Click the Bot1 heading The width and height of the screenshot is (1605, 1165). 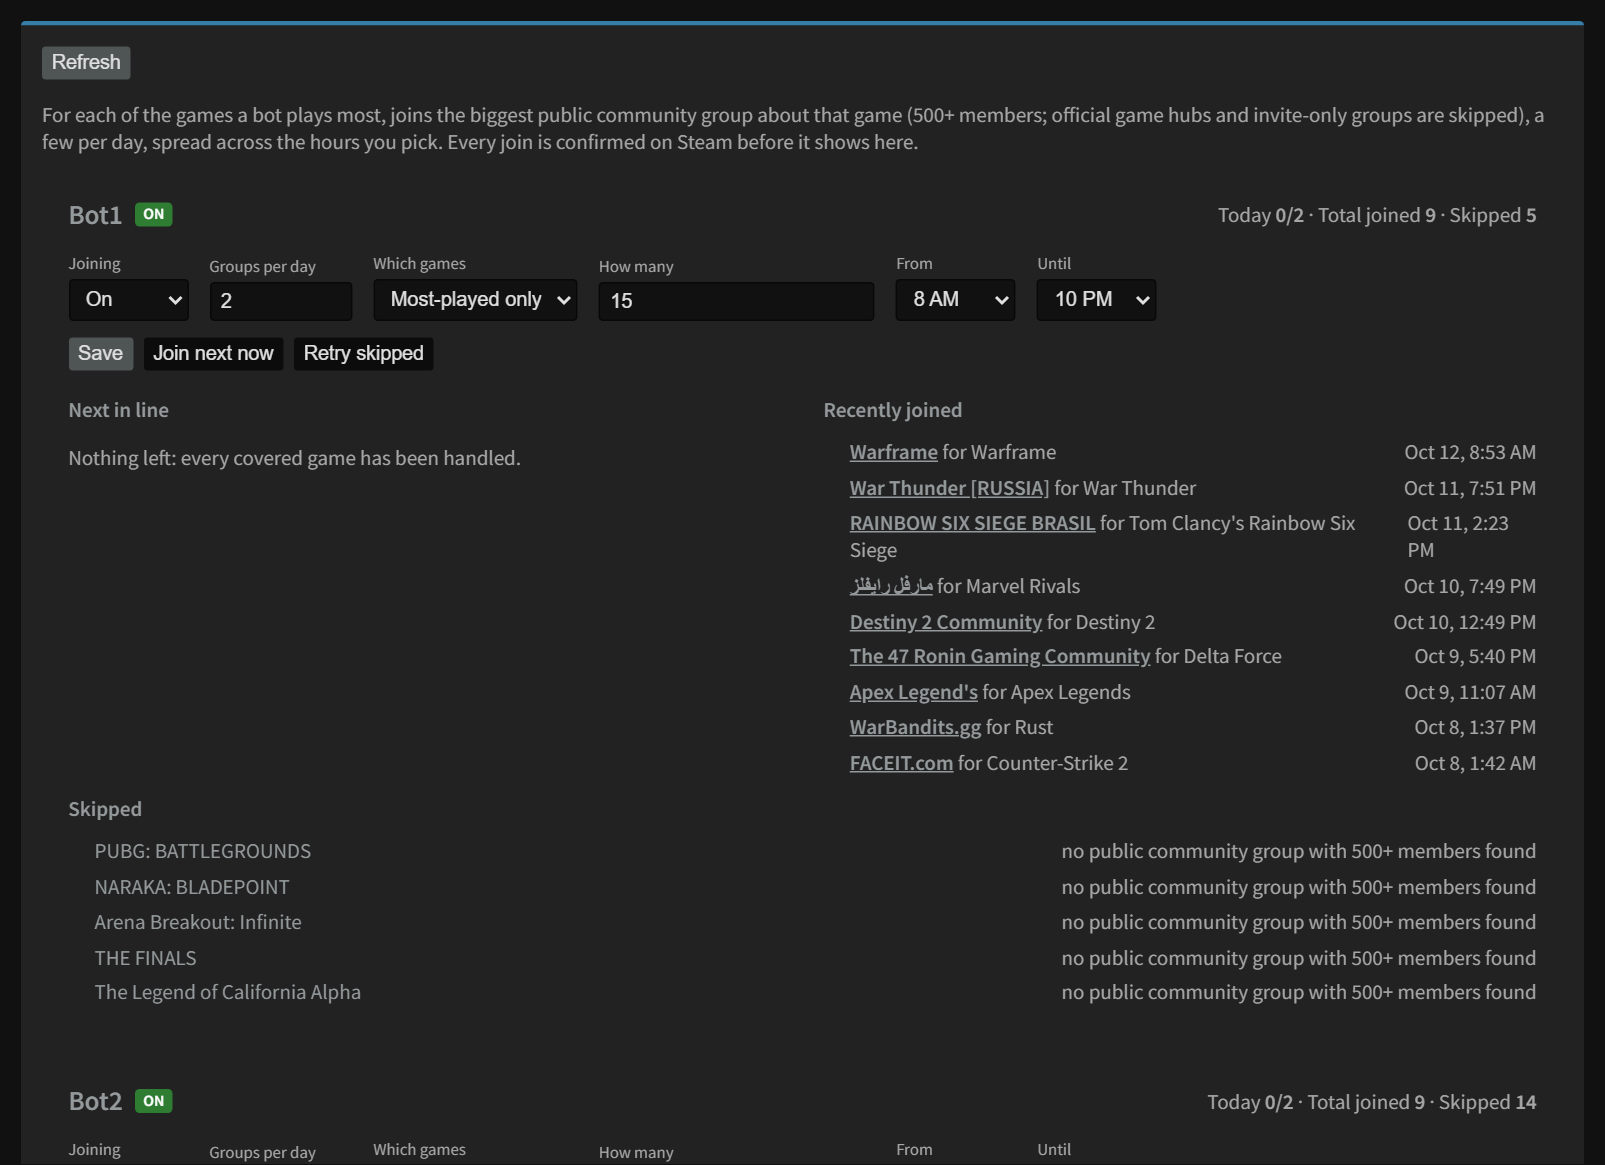pos(95,215)
